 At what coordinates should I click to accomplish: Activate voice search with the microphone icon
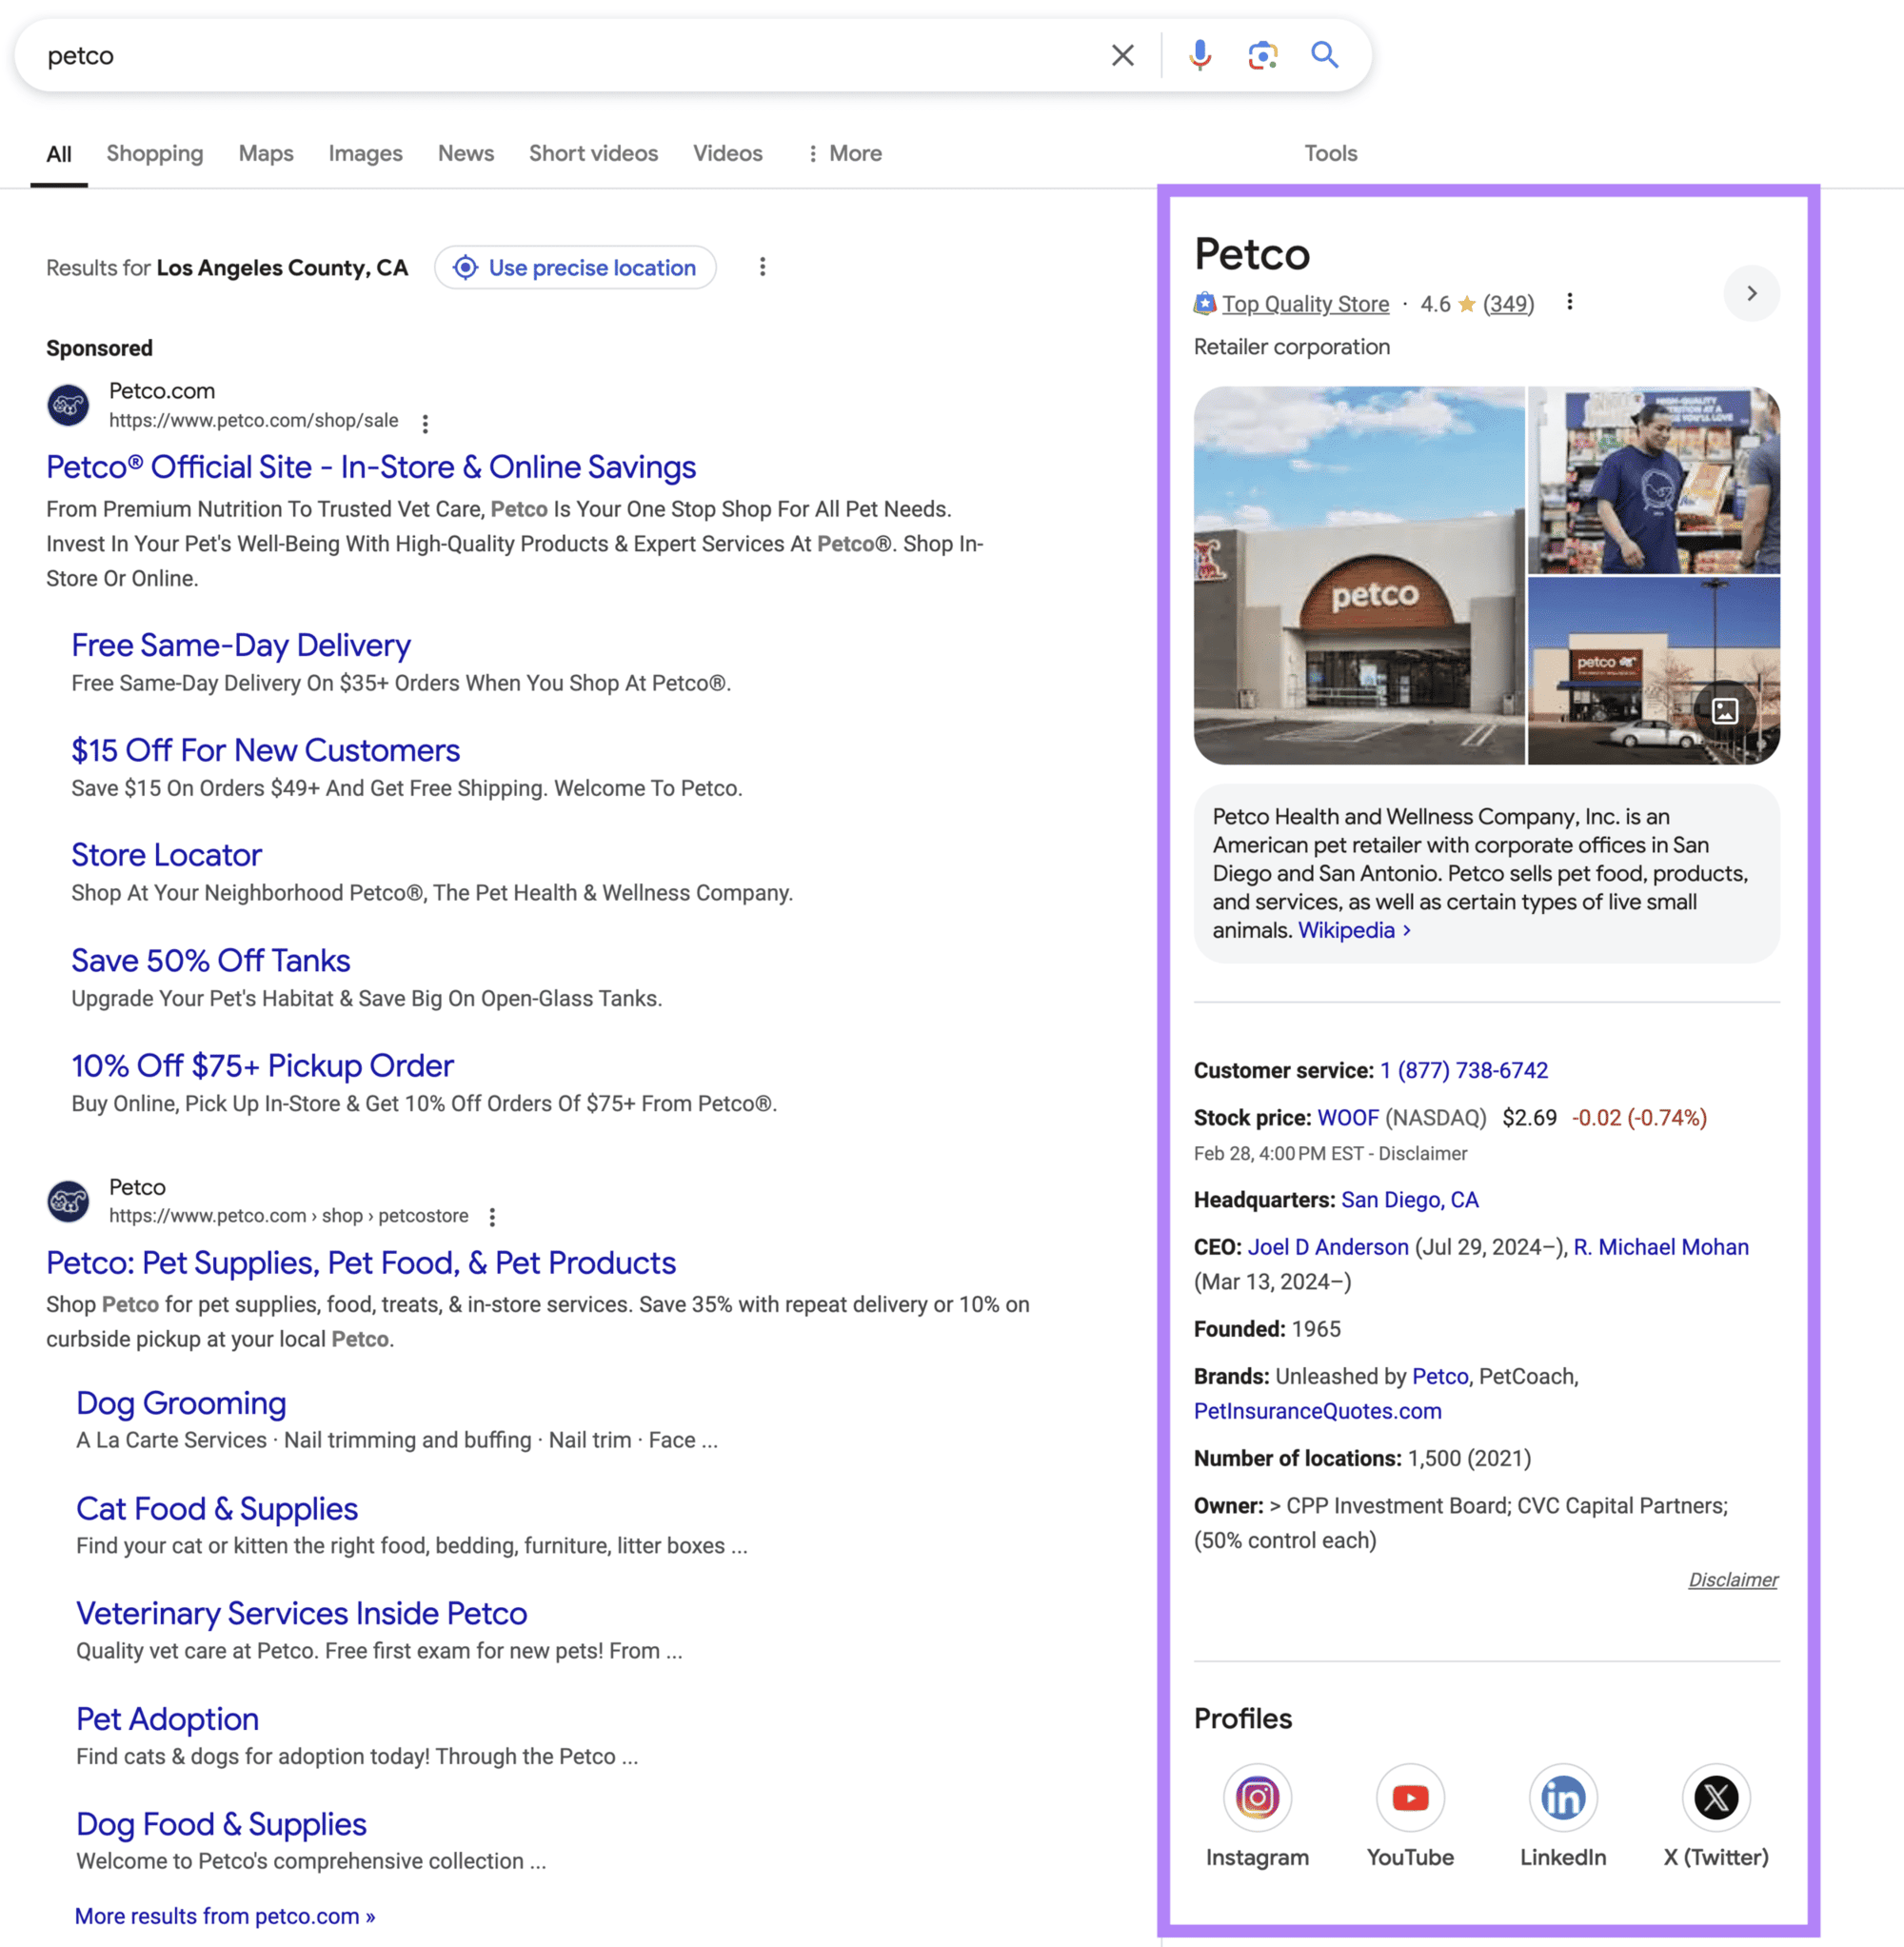coord(1199,55)
